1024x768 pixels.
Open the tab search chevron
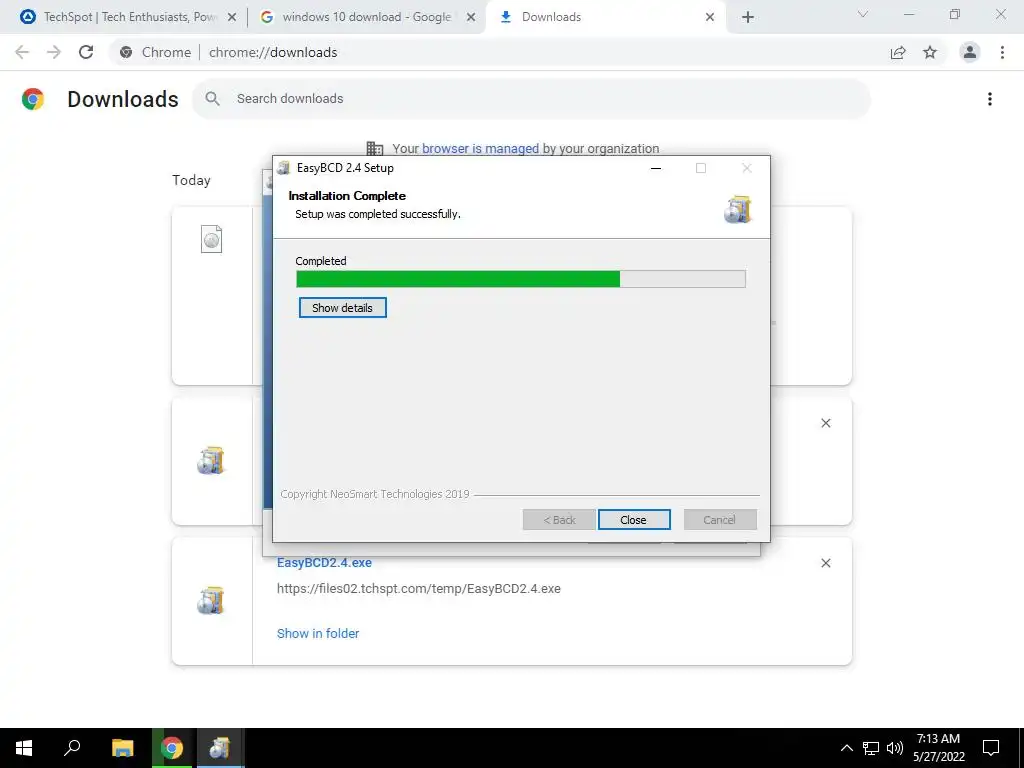click(863, 14)
